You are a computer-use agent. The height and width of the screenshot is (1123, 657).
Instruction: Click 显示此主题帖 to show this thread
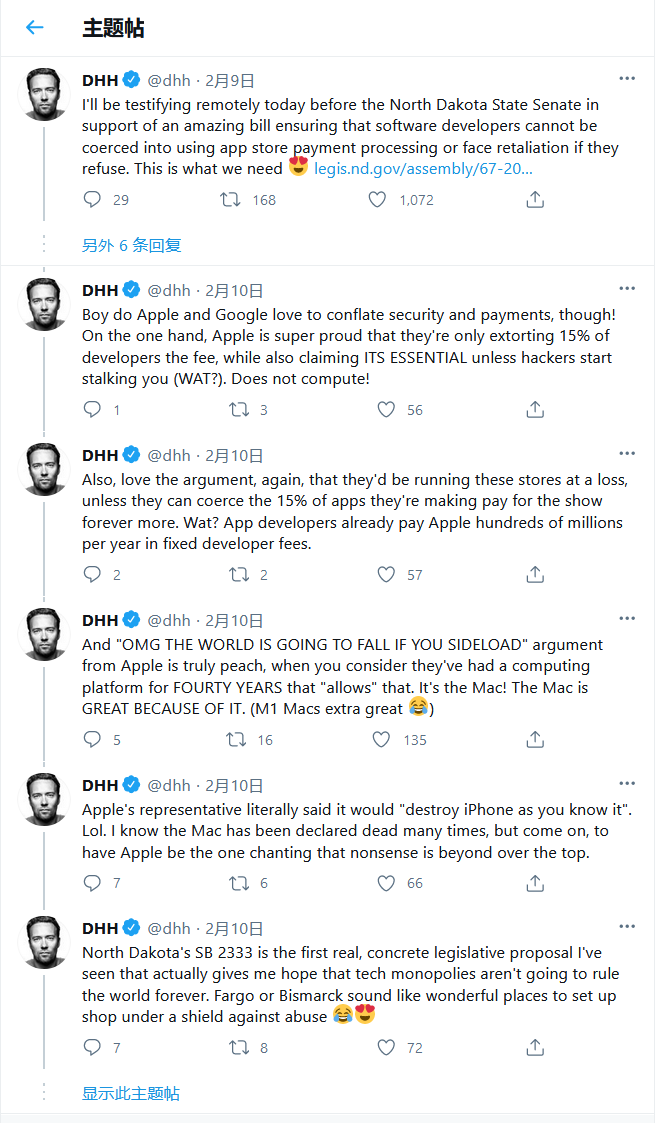pos(131,1093)
